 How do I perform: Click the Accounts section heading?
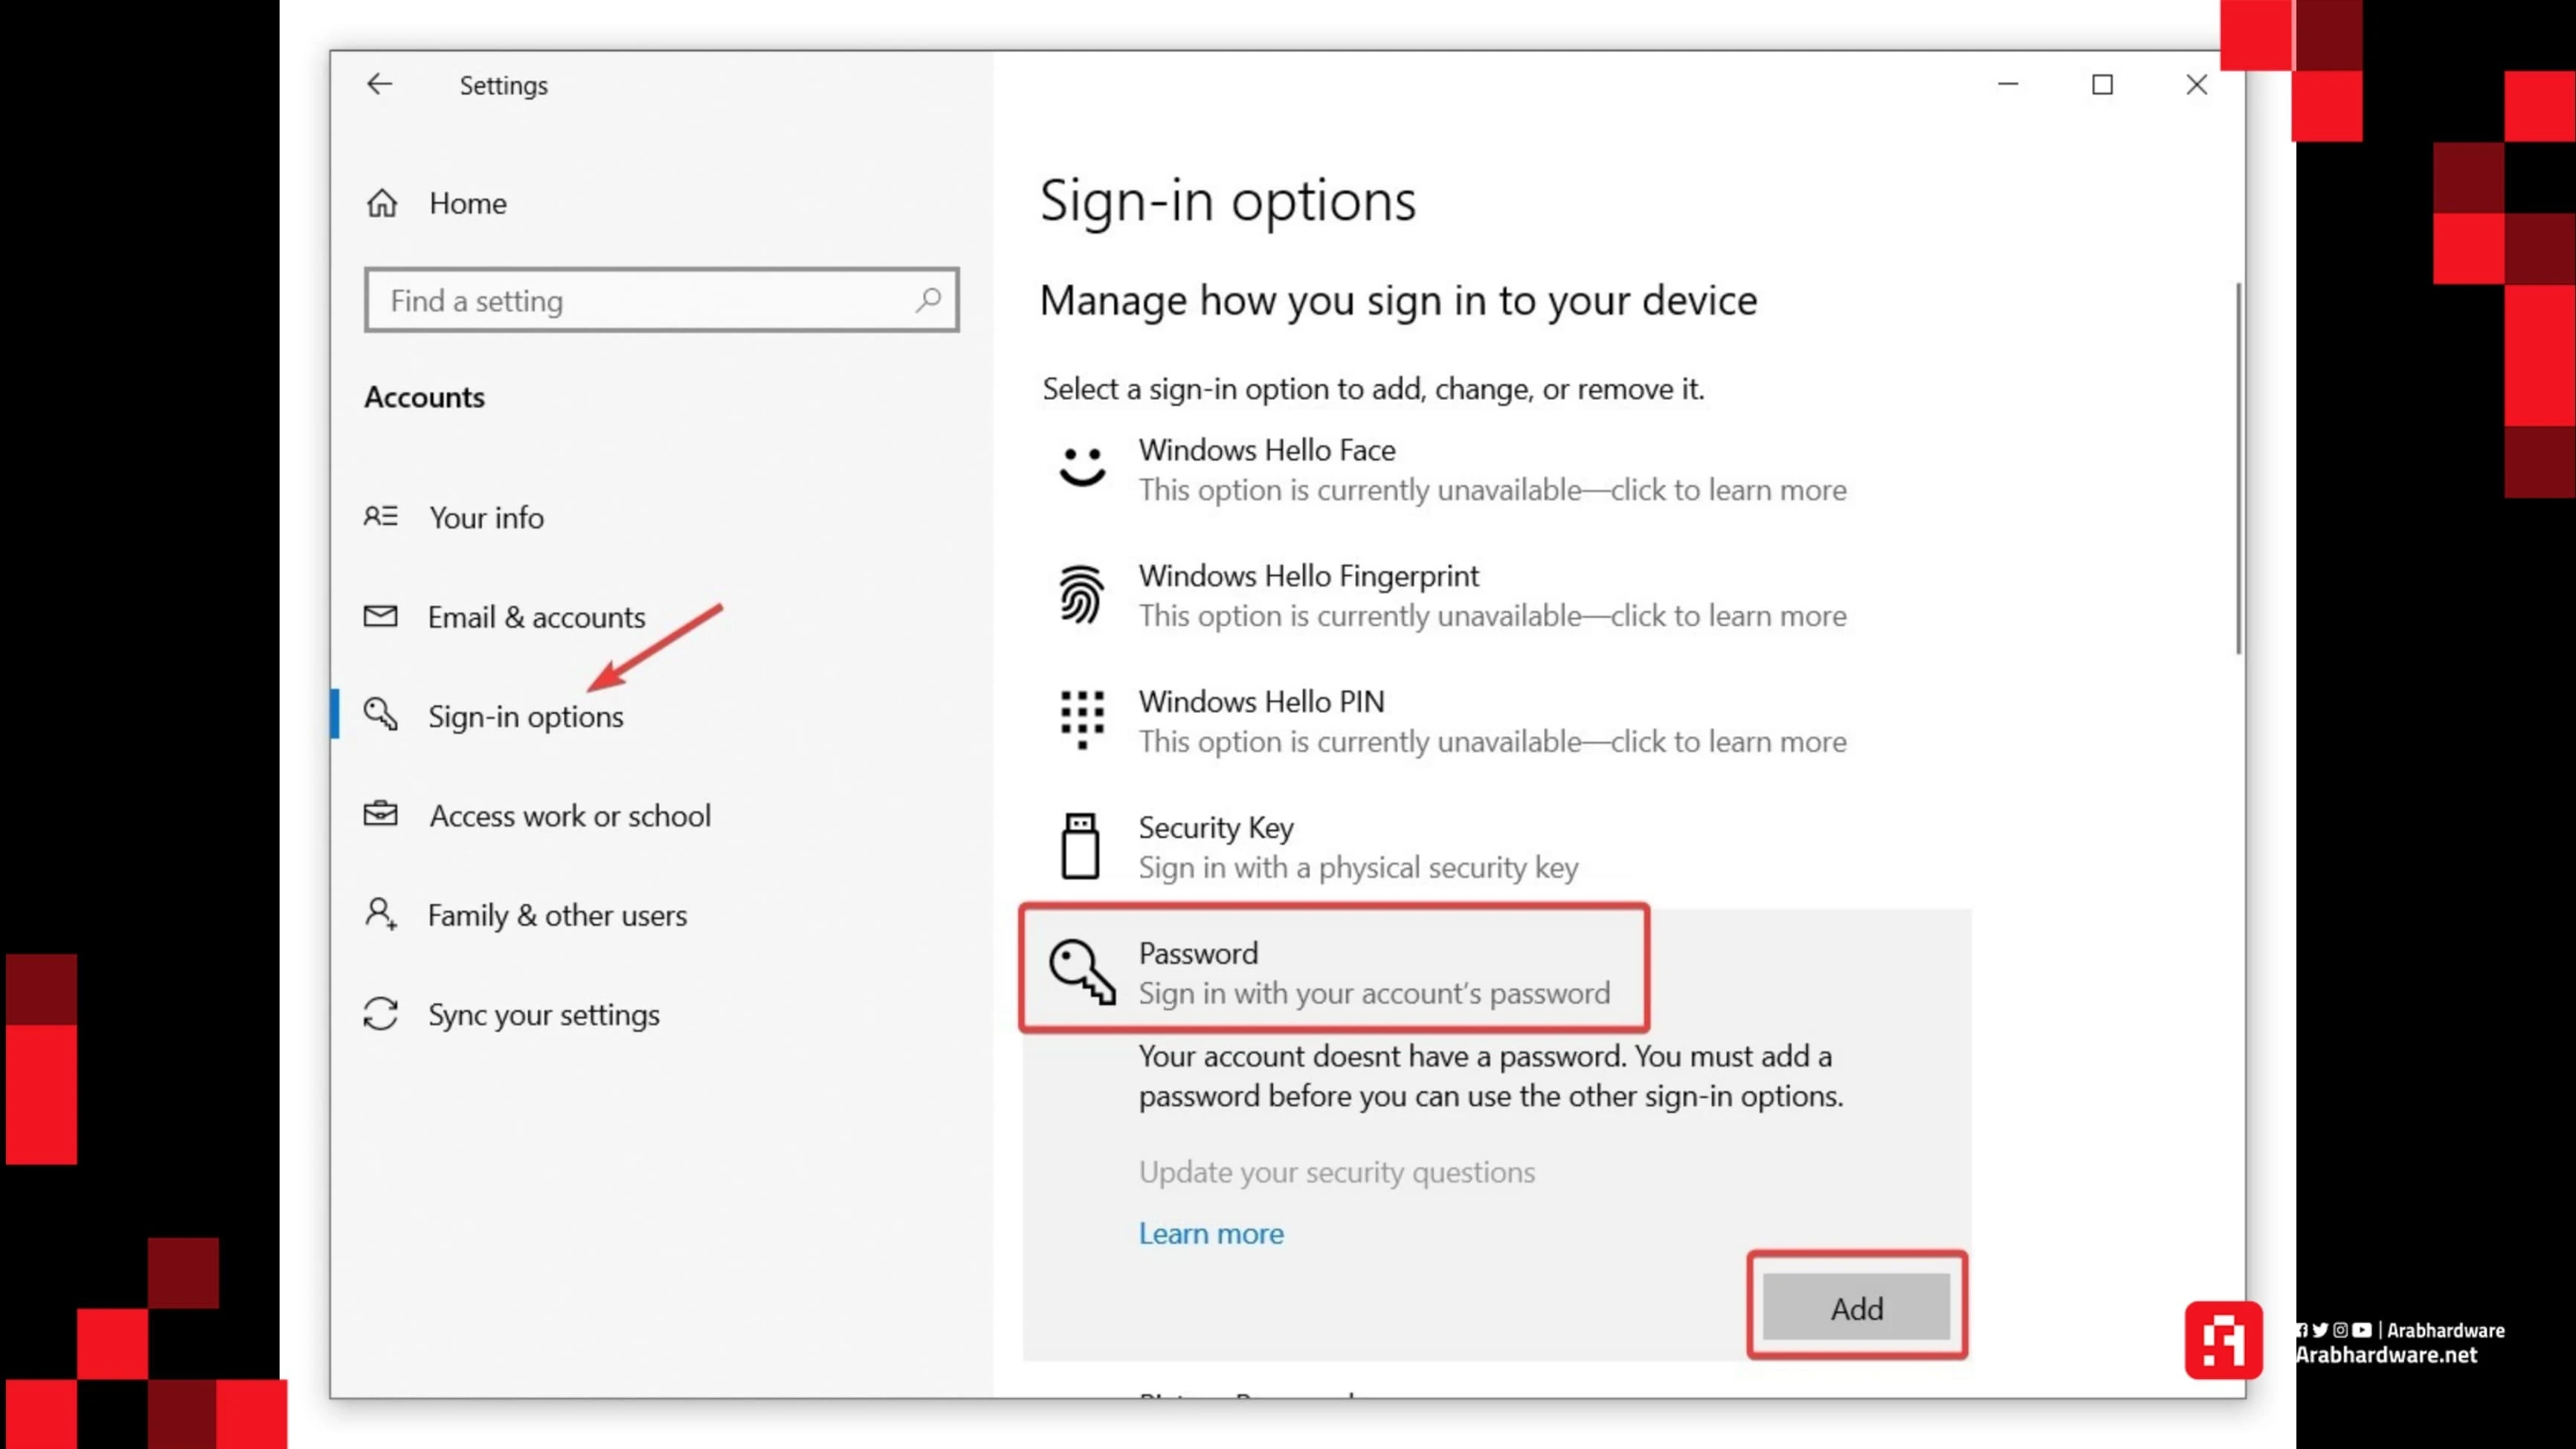tap(424, 397)
